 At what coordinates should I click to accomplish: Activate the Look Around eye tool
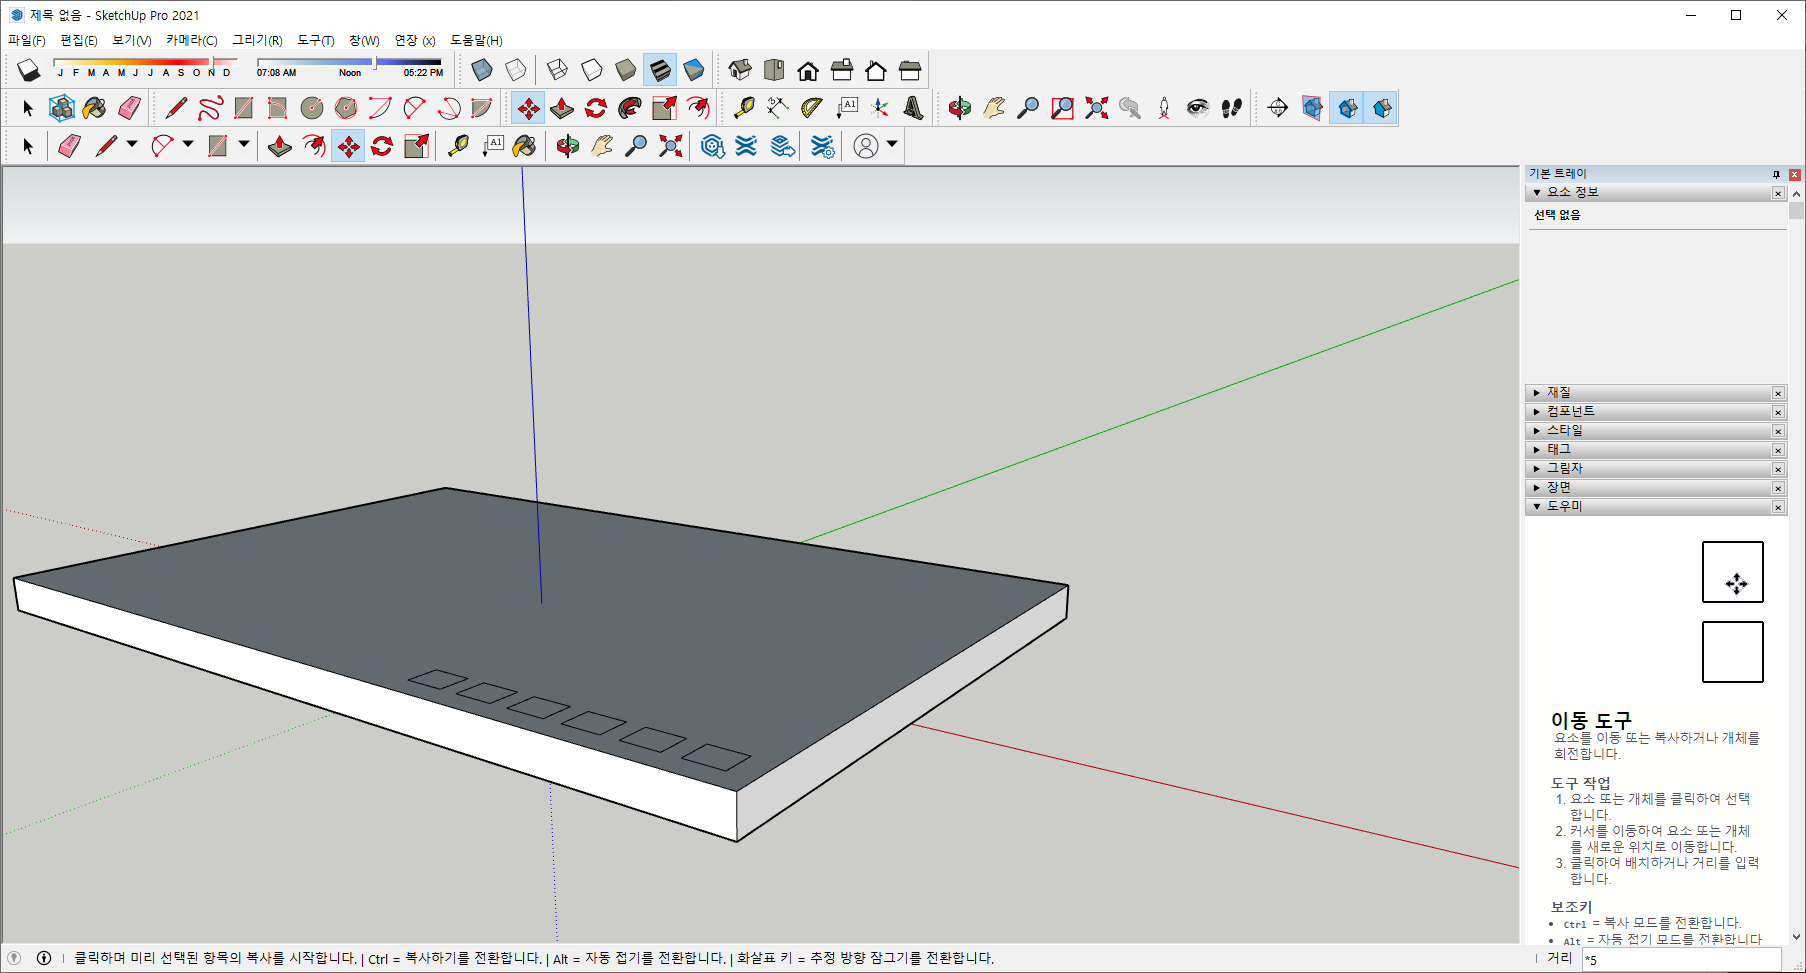[1198, 108]
